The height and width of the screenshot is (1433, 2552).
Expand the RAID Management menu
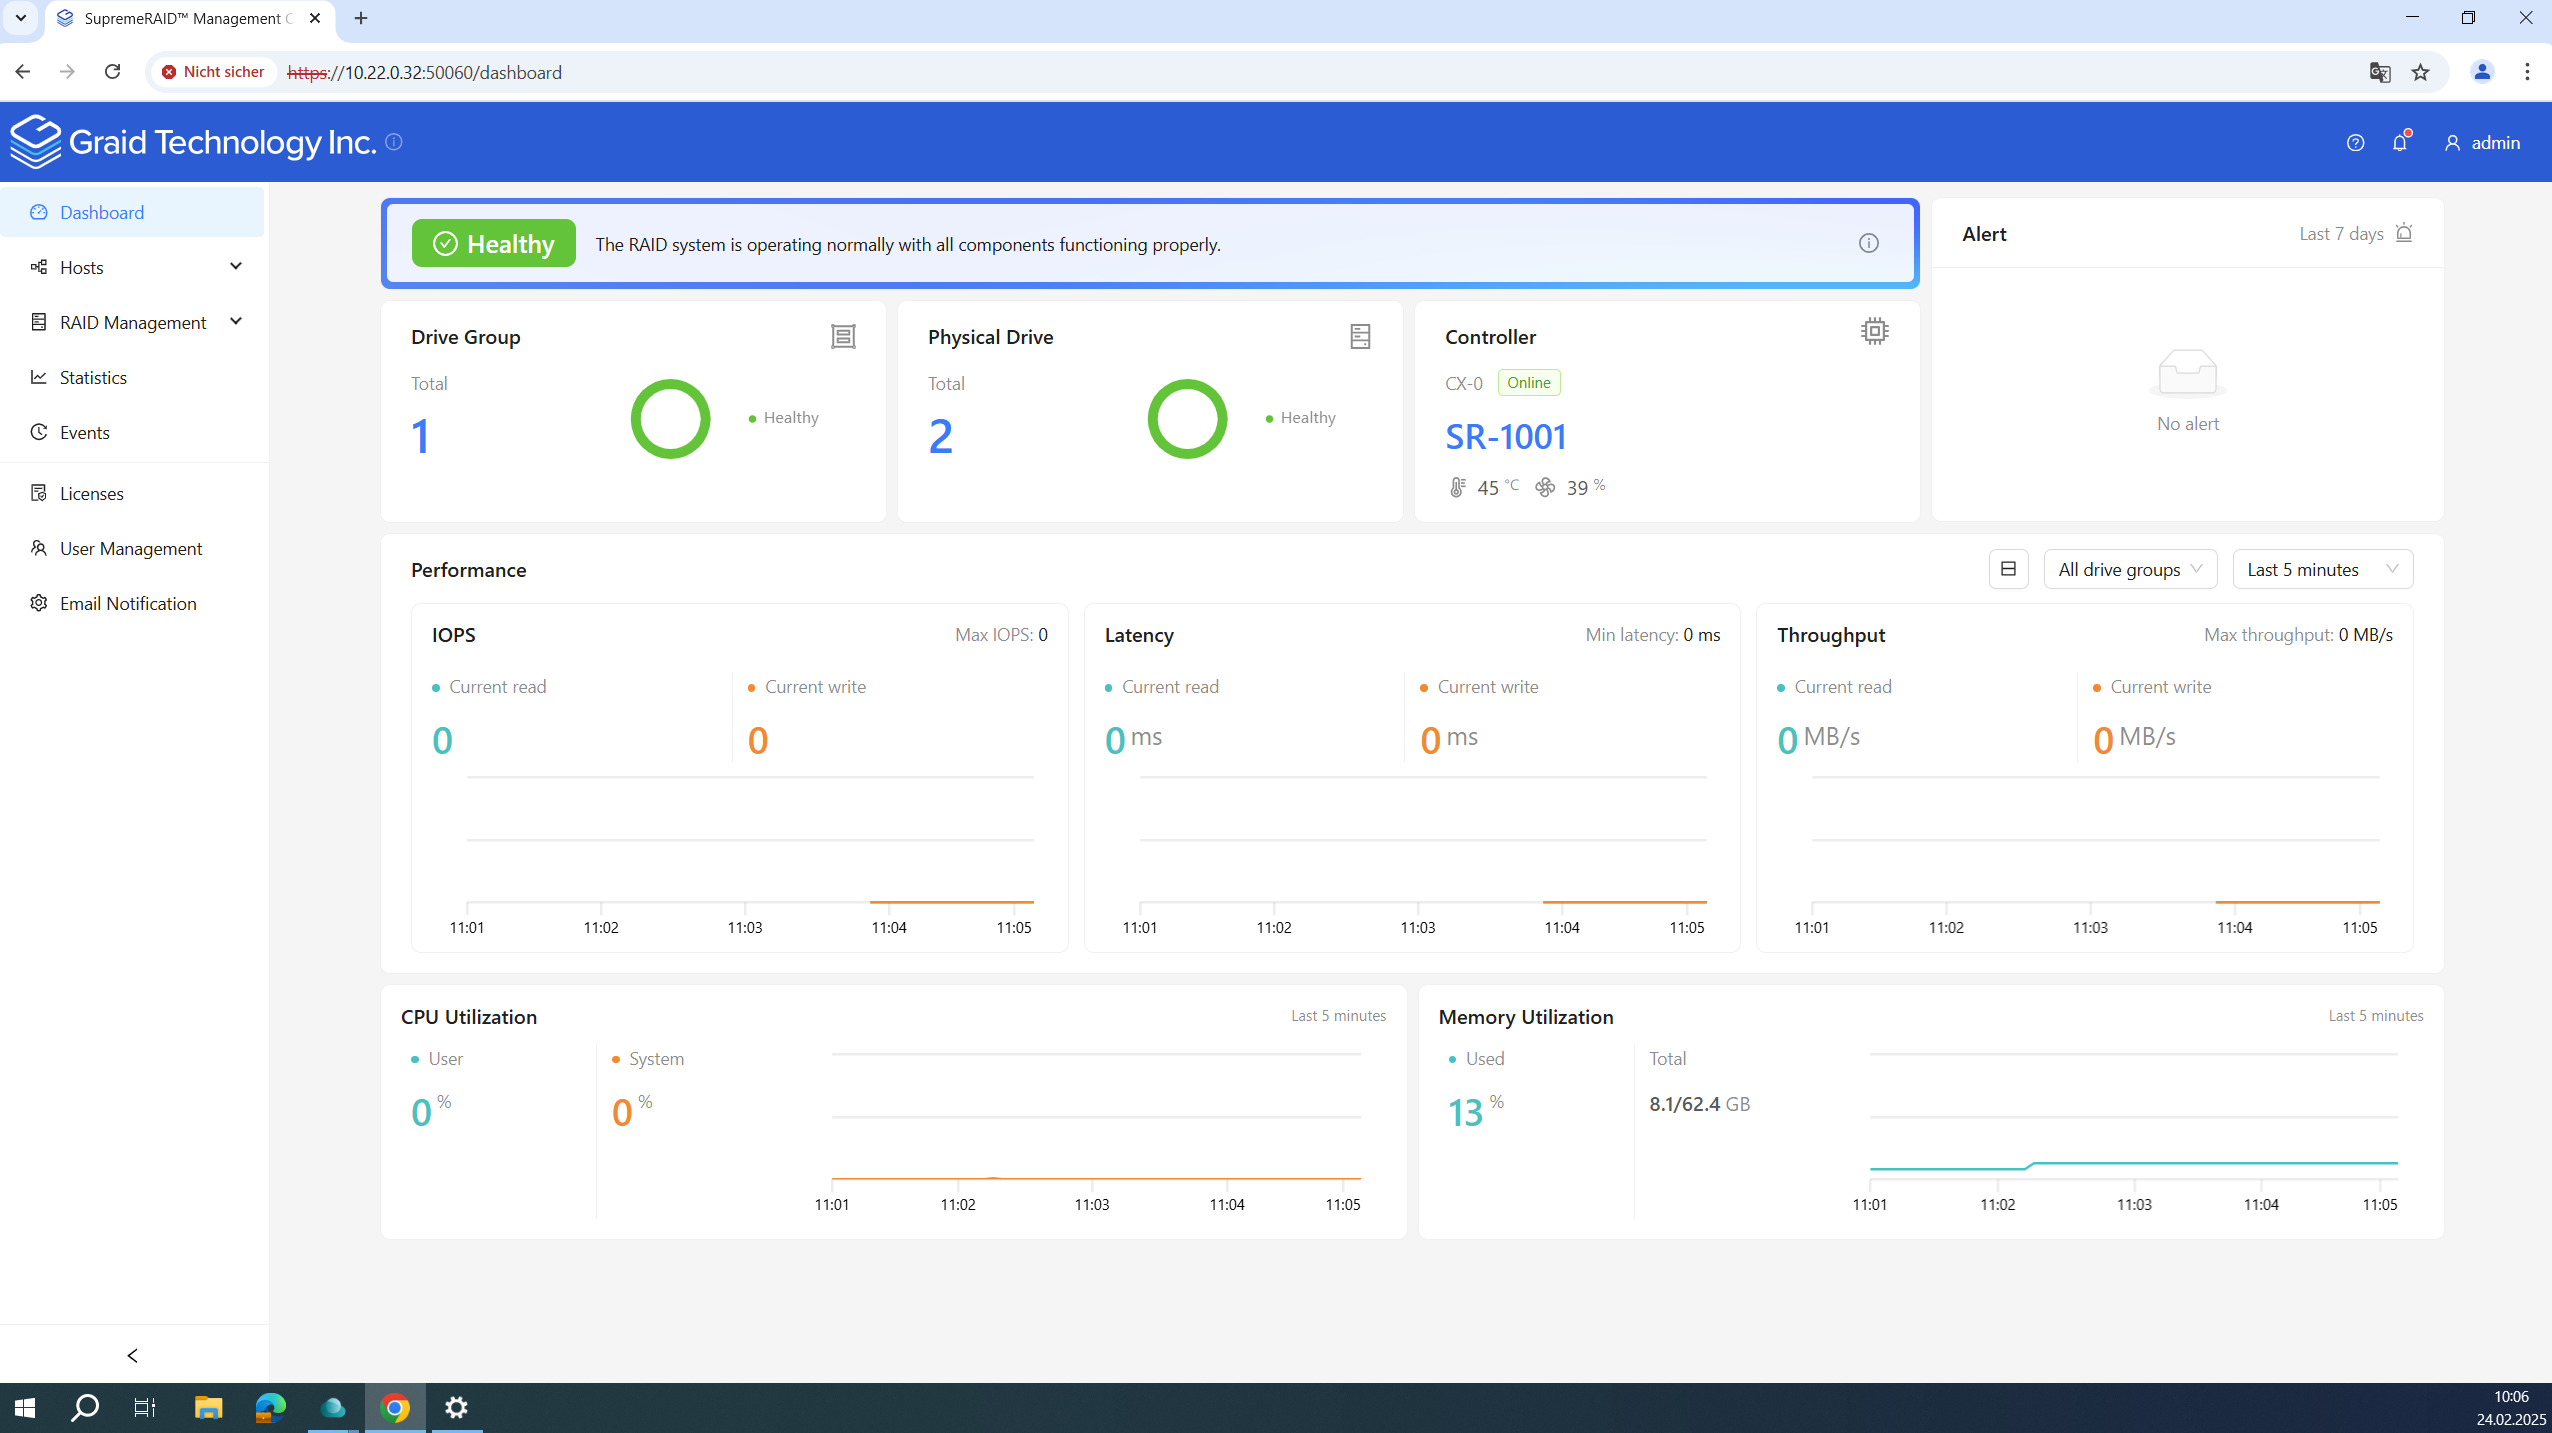tap(134, 322)
